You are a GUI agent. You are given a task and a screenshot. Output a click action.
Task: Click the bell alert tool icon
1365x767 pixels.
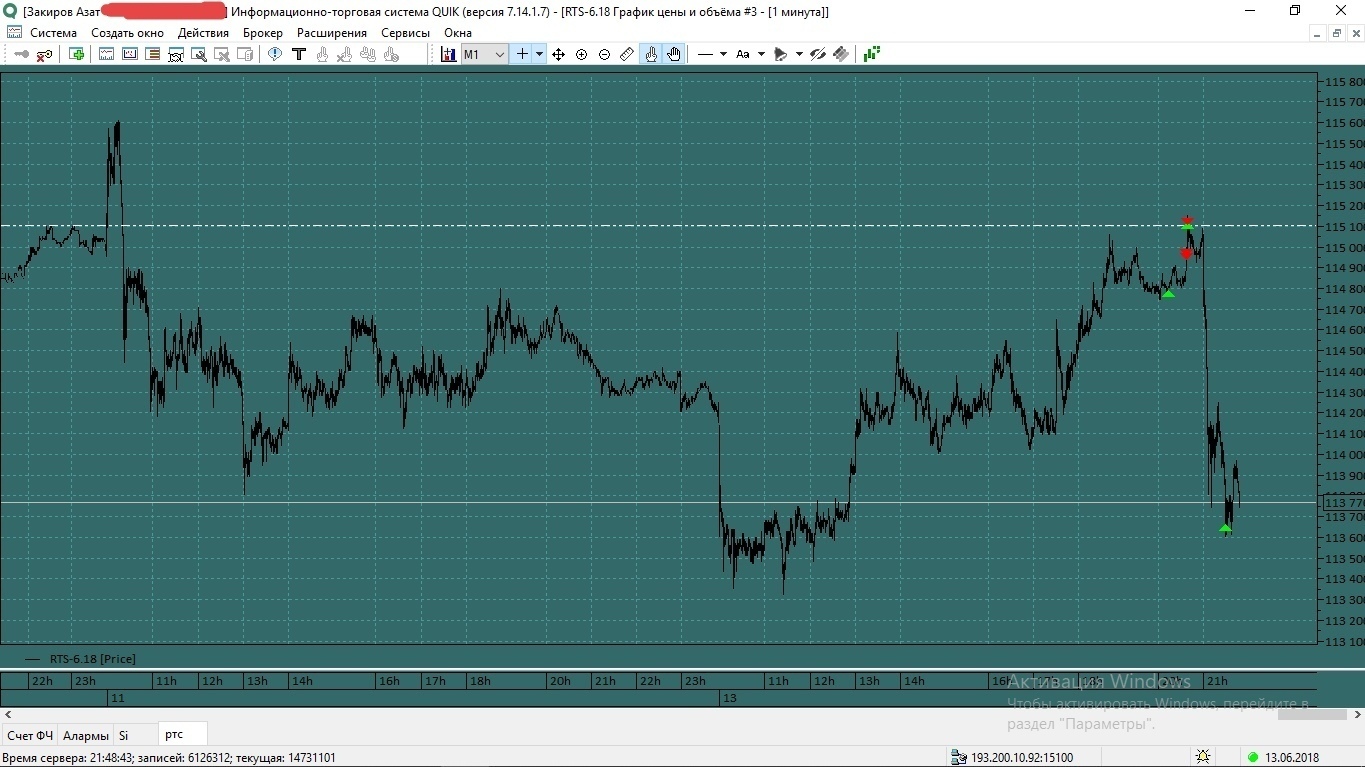[x=781, y=54]
